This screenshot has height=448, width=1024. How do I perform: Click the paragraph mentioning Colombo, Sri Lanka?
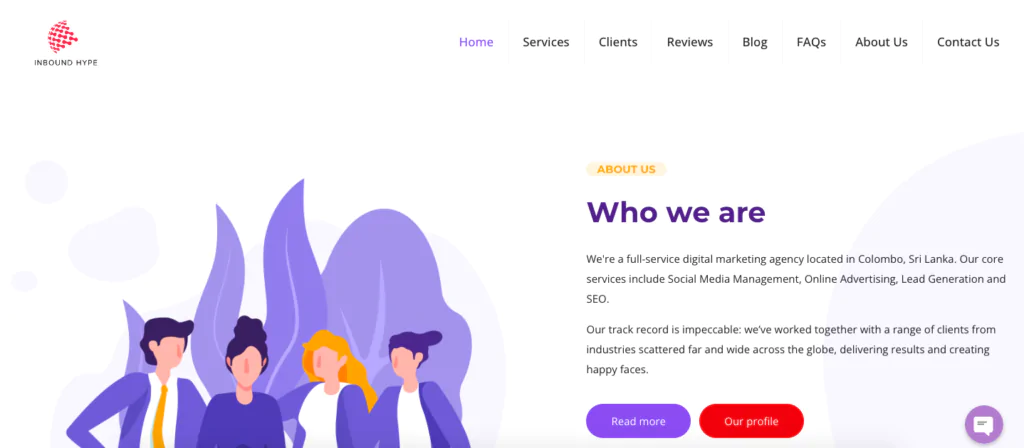(795, 279)
